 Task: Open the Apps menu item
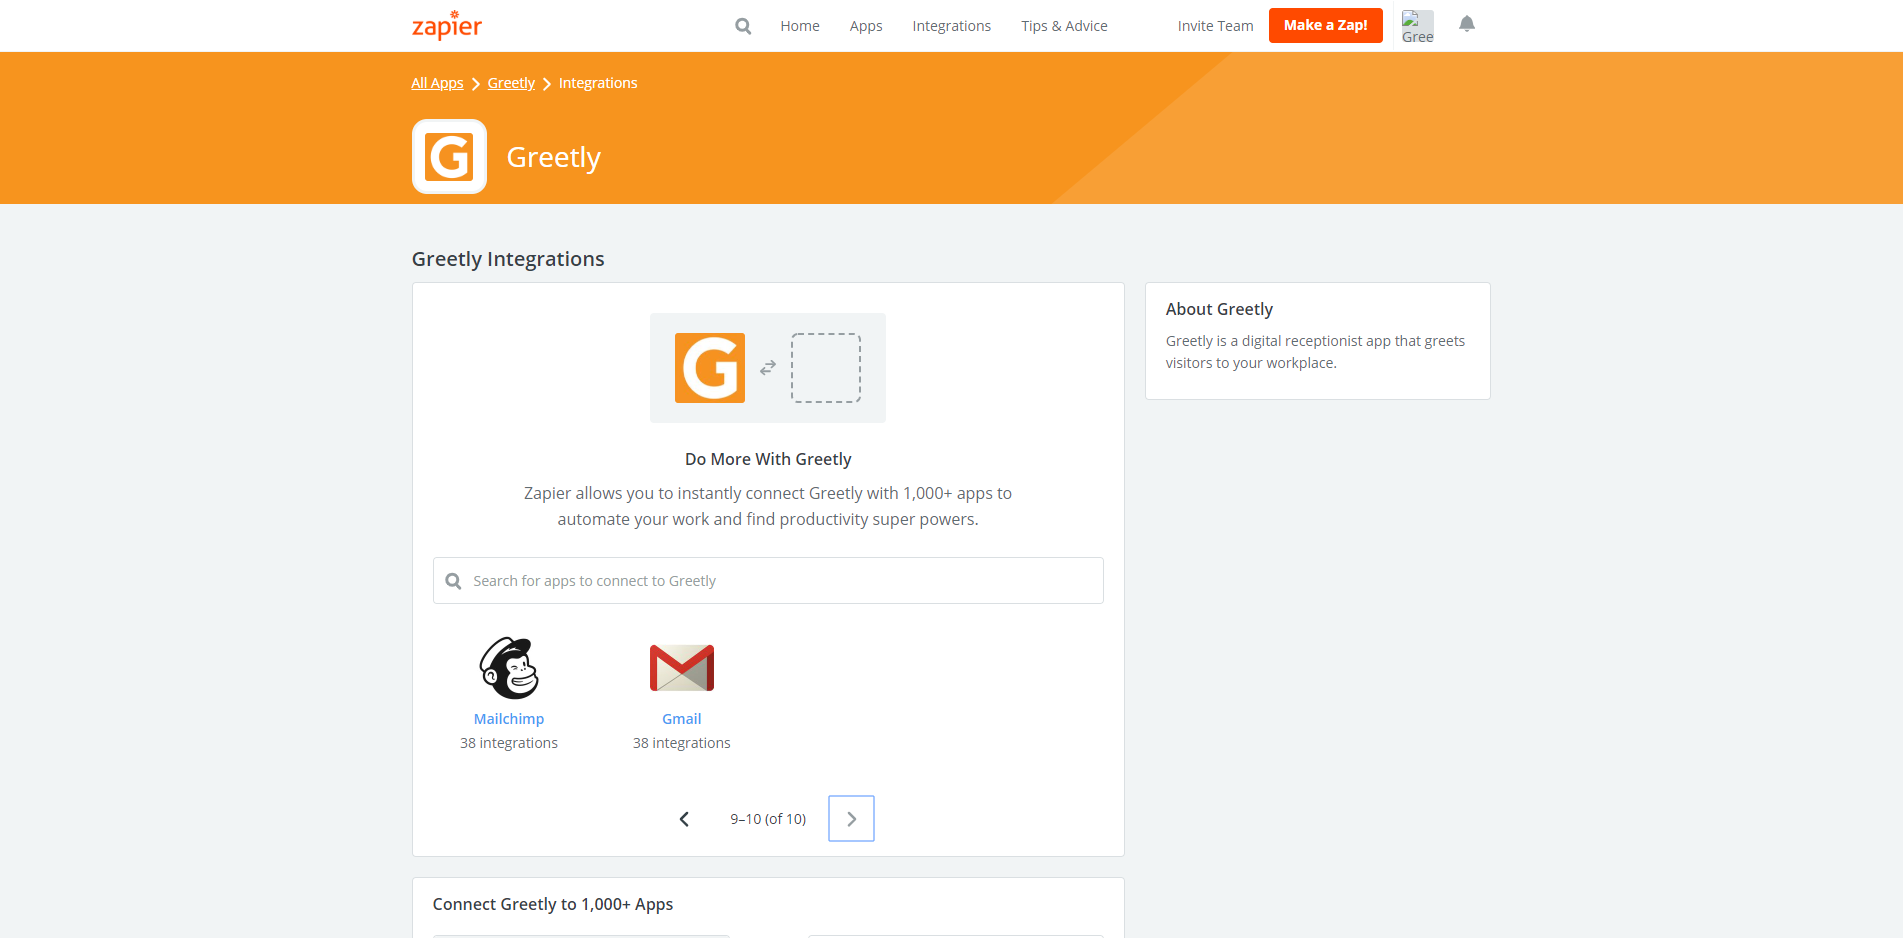pos(866,26)
